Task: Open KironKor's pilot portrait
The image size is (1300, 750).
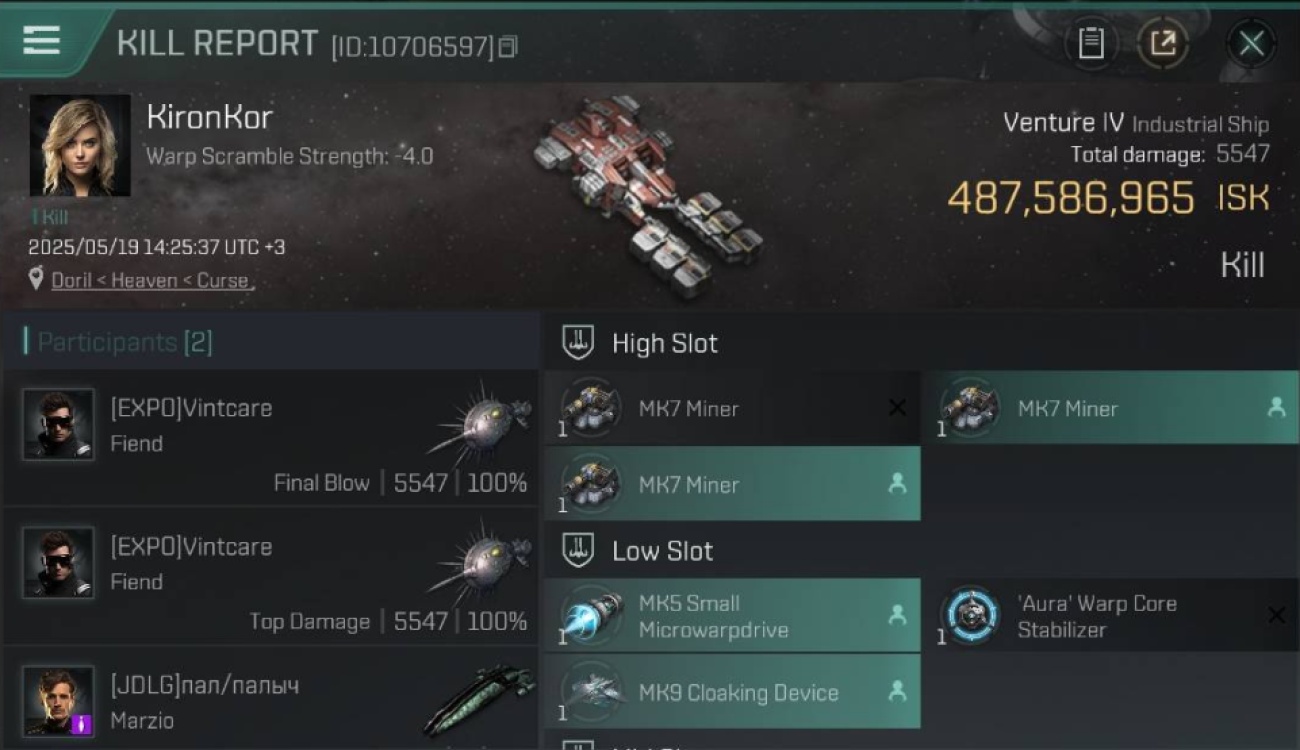Action: coord(80,145)
